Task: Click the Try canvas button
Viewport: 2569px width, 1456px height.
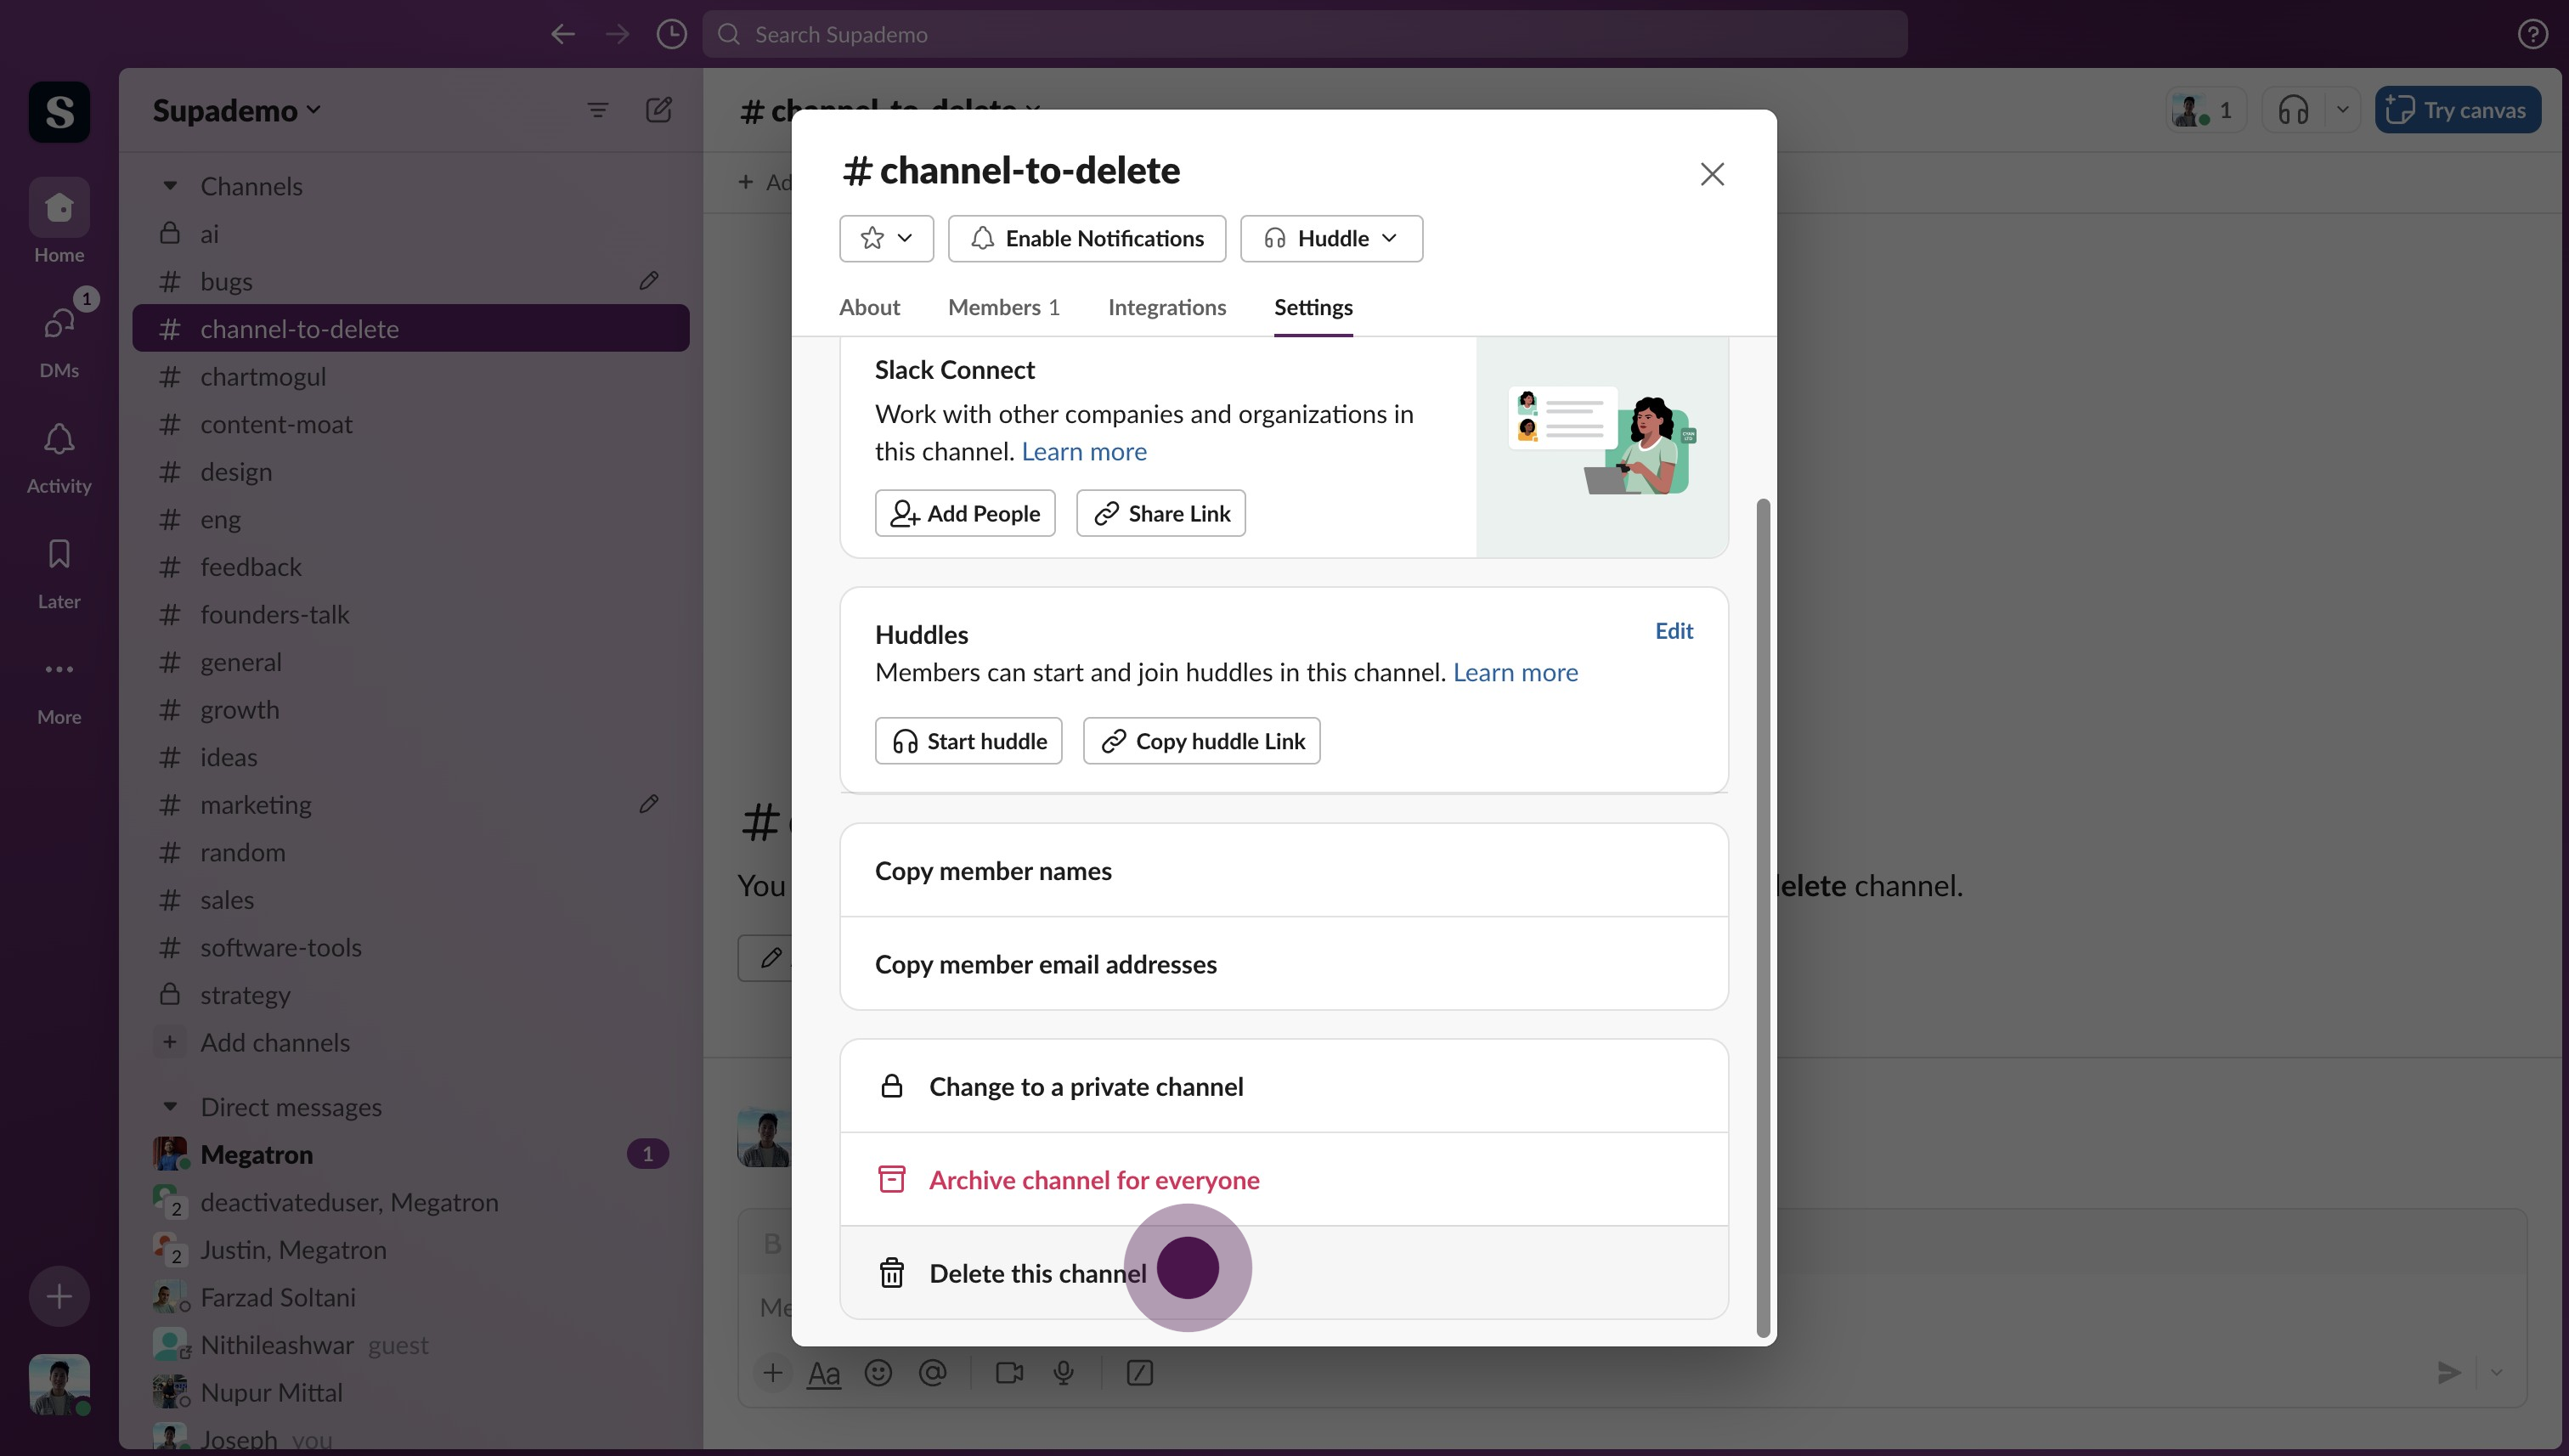Action: (2457, 110)
